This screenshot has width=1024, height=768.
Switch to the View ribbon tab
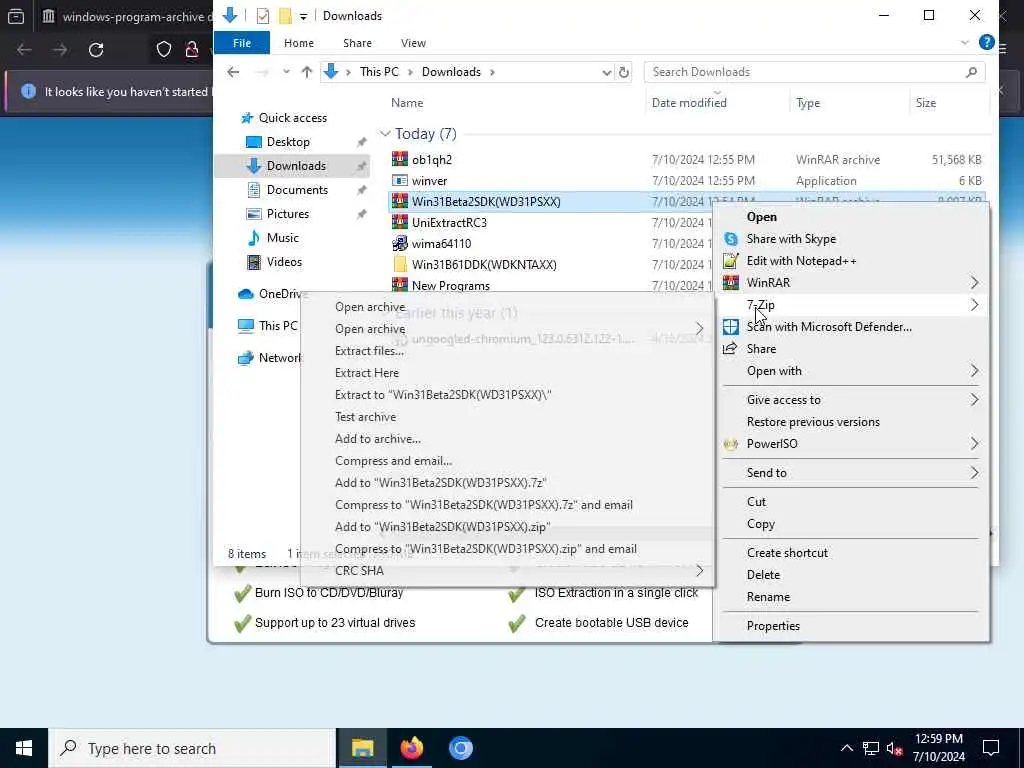click(x=413, y=43)
